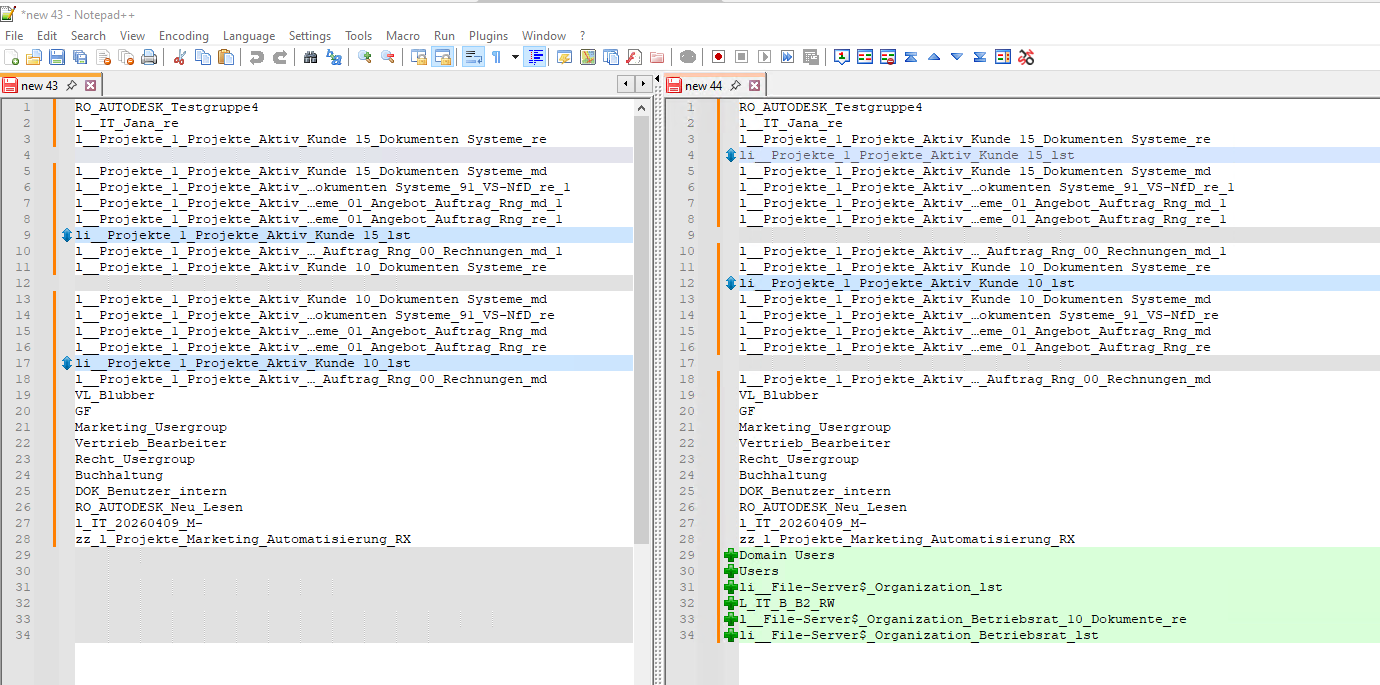Close the new 43 tab
The height and width of the screenshot is (685, 1380).
90,86
